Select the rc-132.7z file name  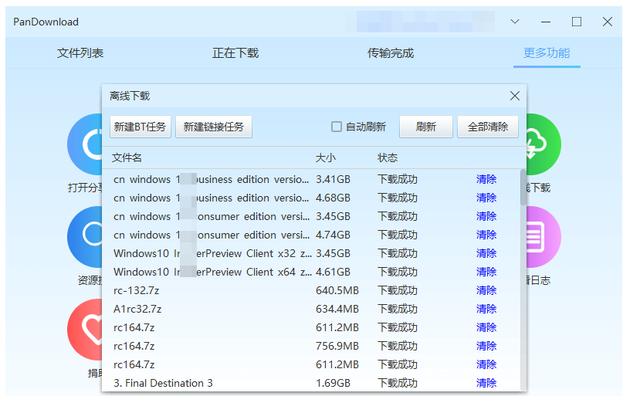136,291
